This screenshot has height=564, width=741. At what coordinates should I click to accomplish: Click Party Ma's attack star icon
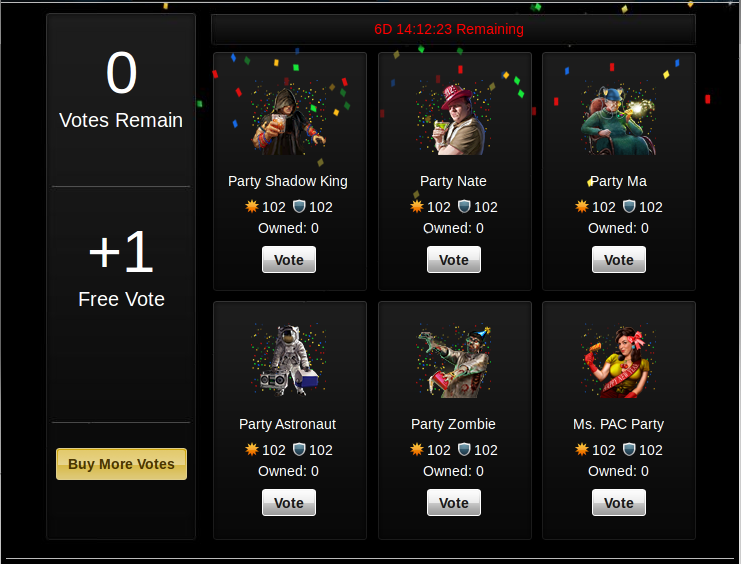582,206
